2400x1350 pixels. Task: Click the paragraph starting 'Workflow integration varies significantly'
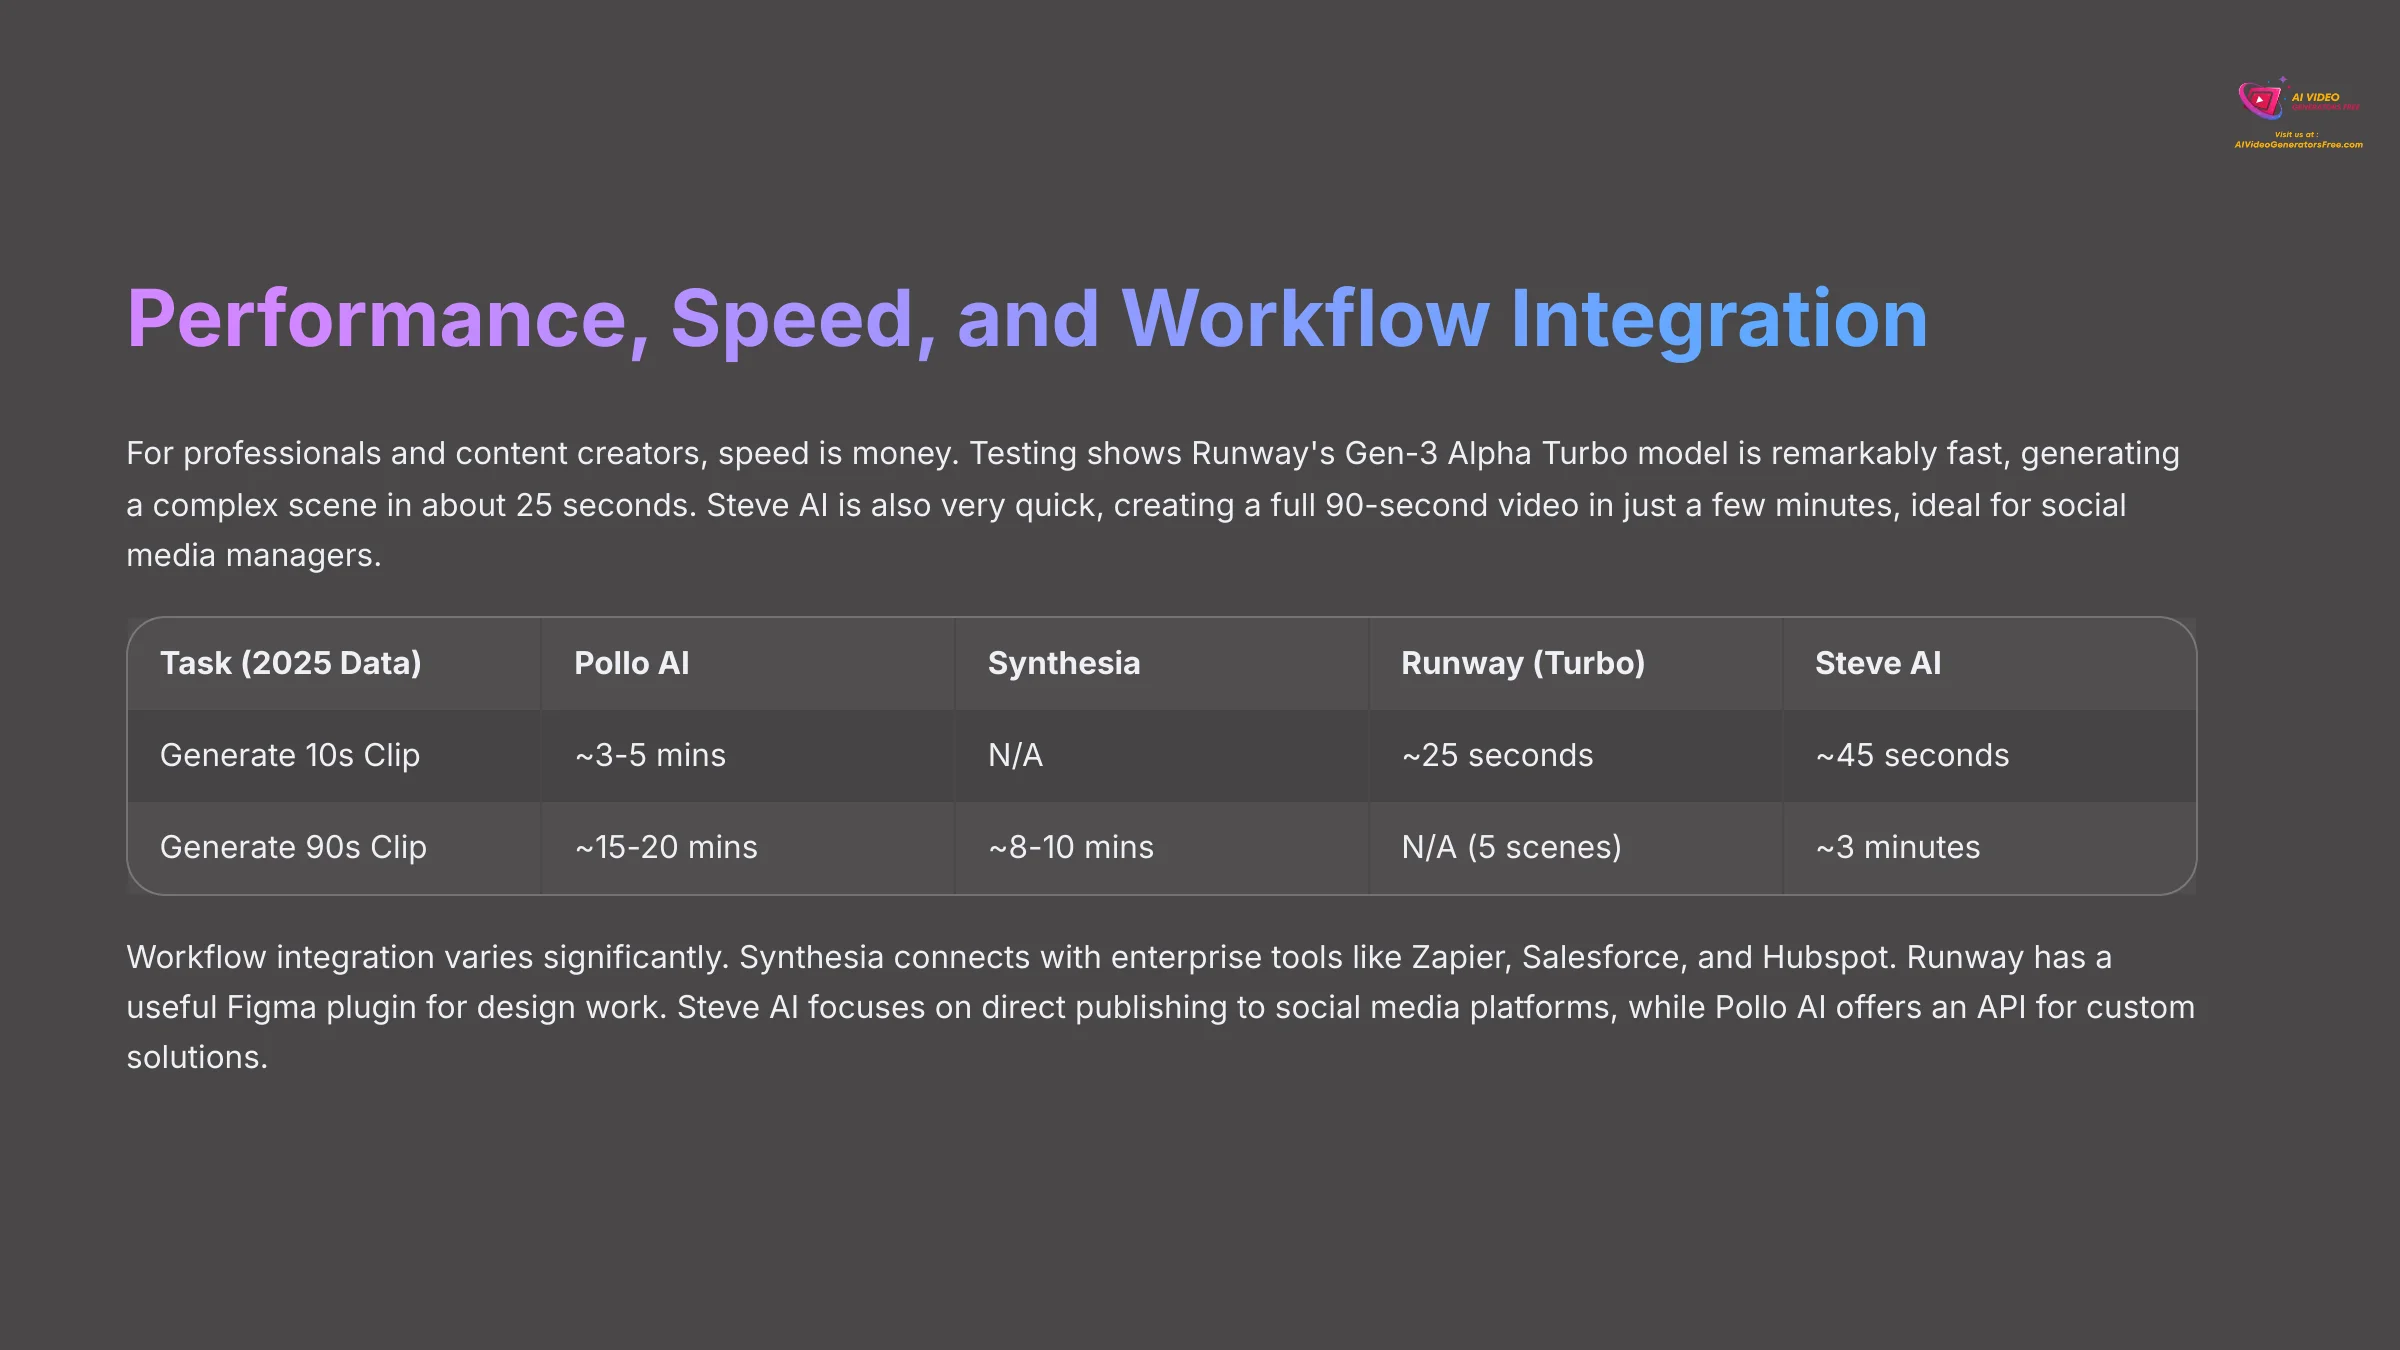[1160, 1007]
